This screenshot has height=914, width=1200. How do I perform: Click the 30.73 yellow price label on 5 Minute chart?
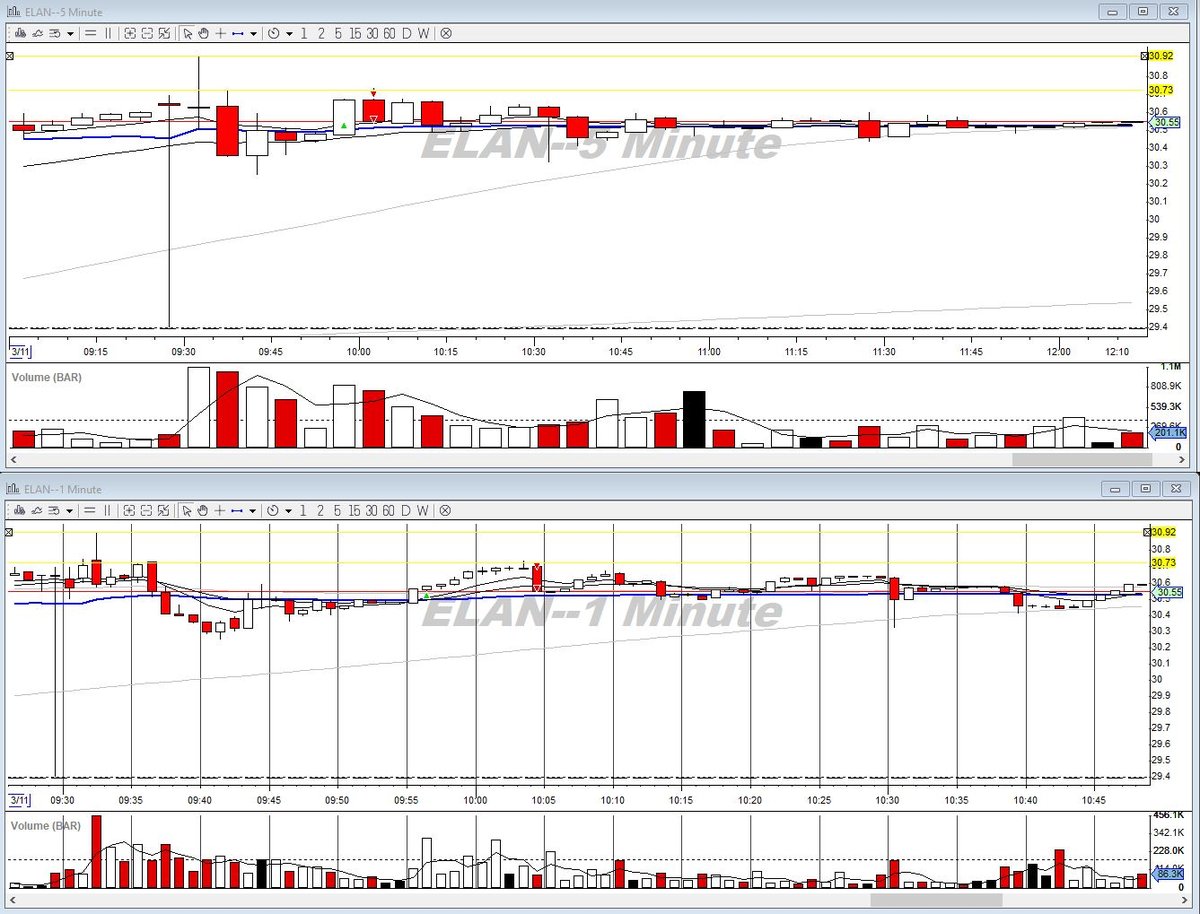(x=1160, y=90)
